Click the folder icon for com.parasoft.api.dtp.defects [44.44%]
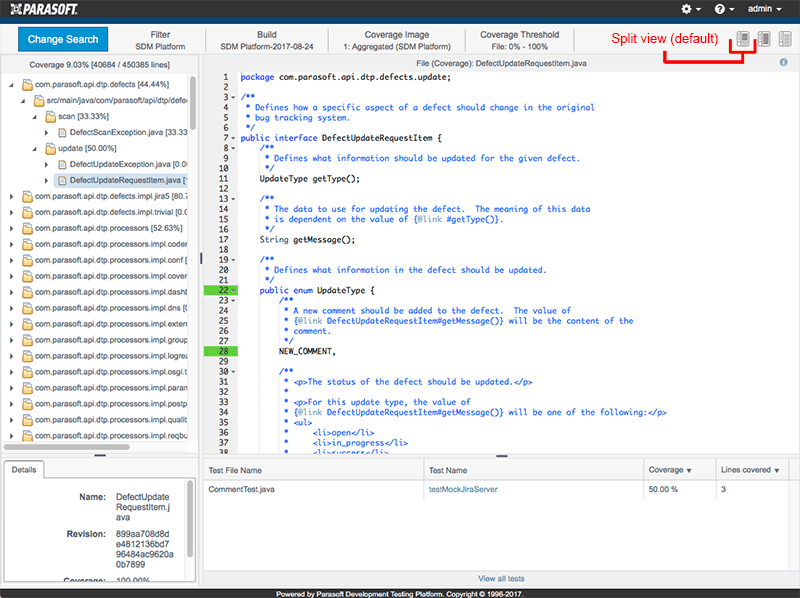The width and height of the screenshot is (800, 598). click(27, 84)
